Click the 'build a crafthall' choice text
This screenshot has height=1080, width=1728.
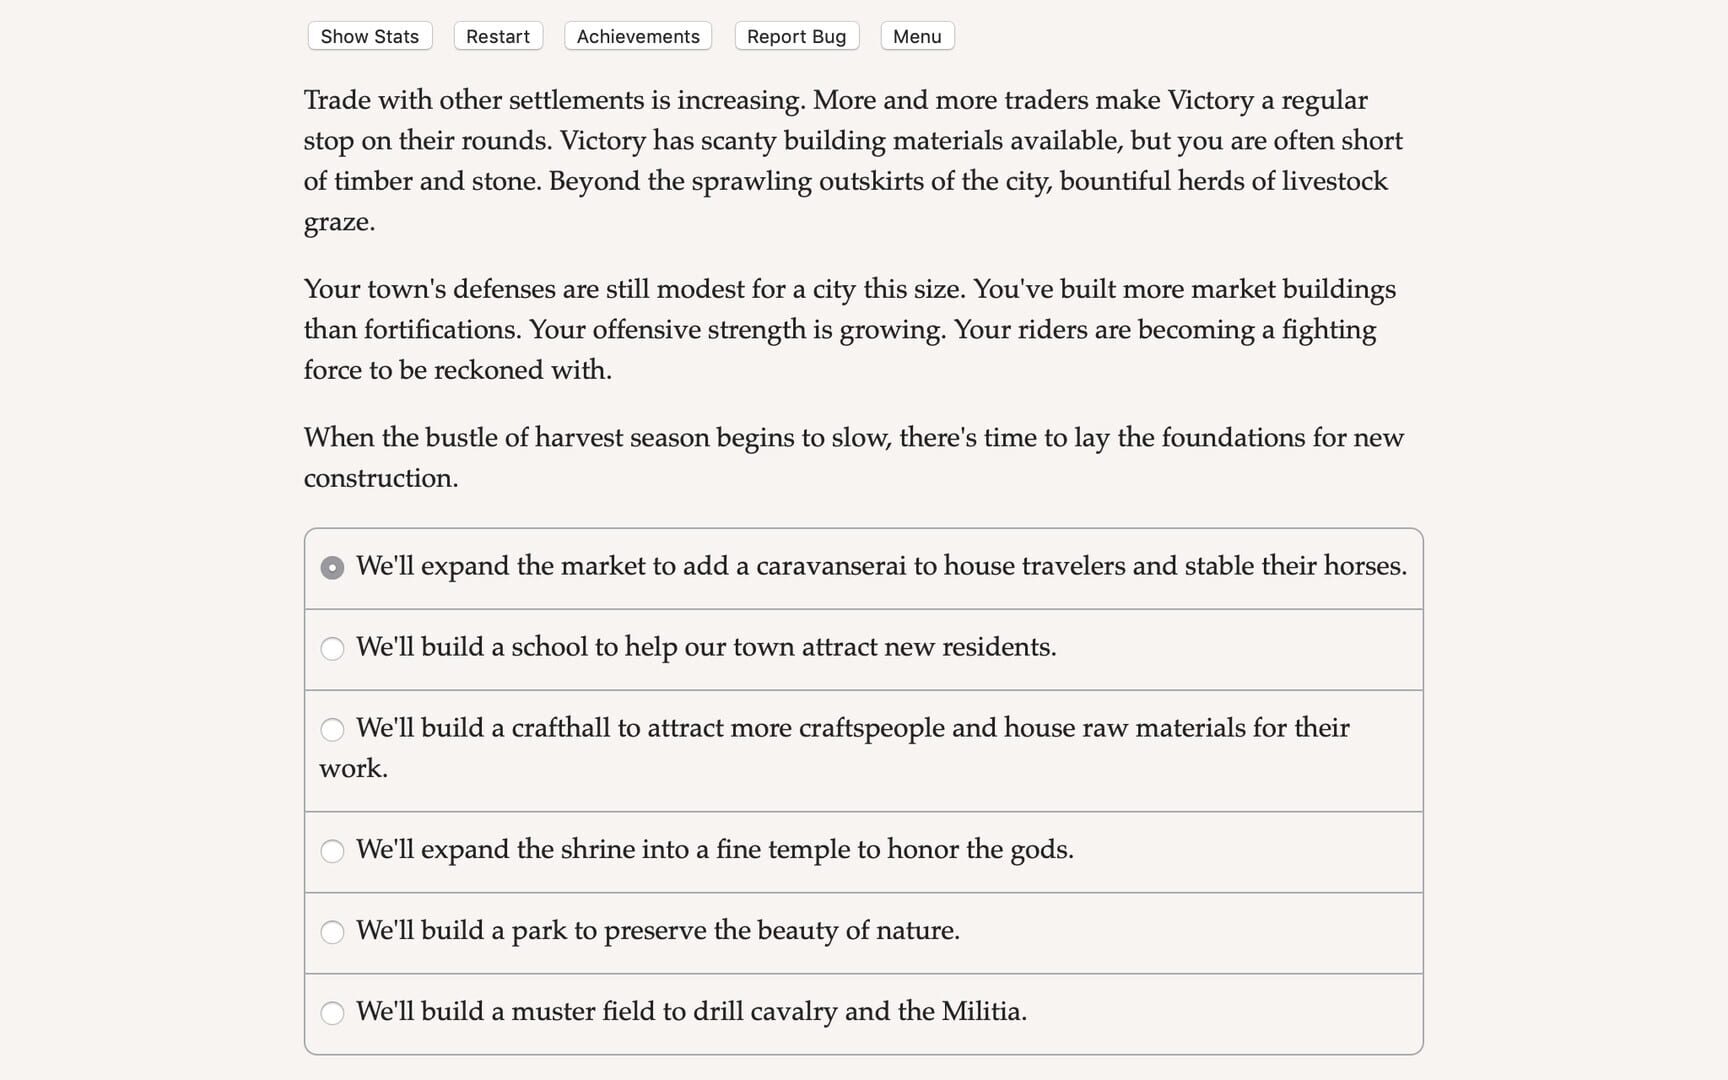click(x=852, y=728)
